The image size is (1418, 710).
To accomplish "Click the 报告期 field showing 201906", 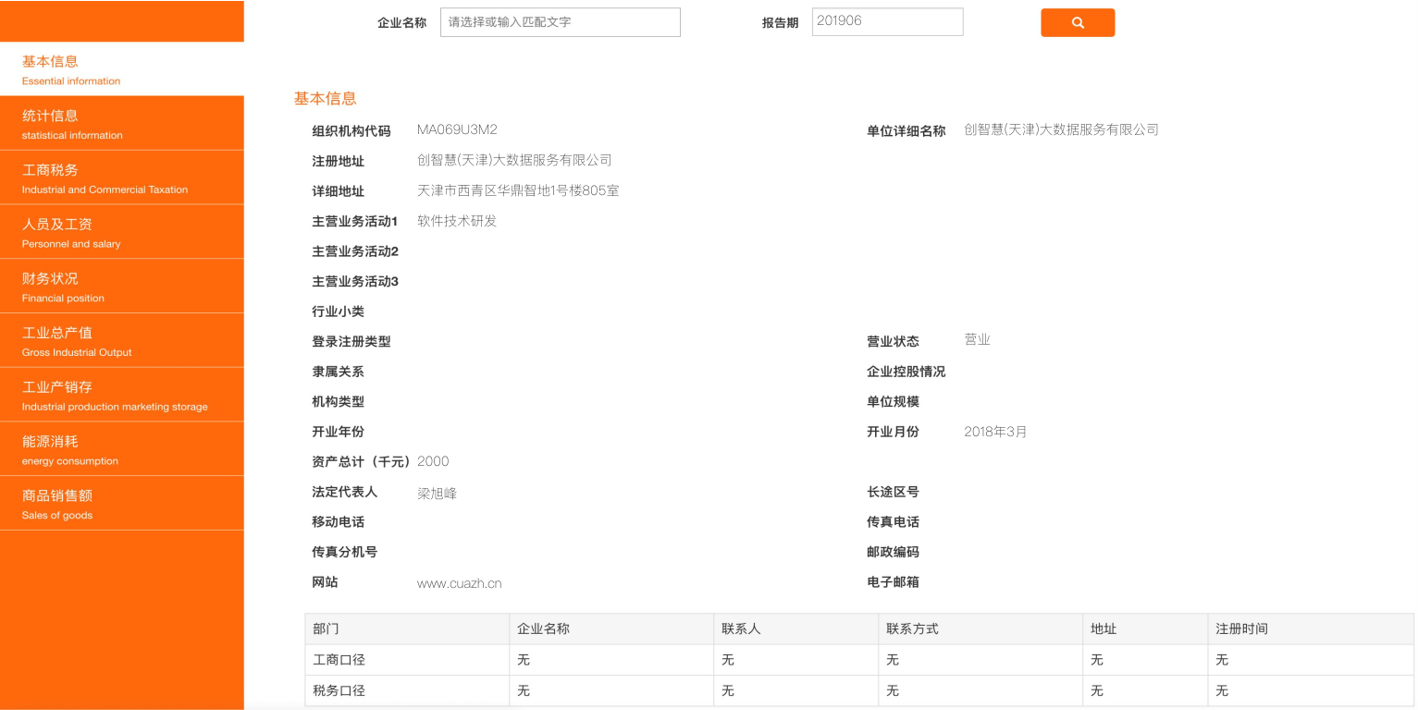I will click(x=887, y=22).
